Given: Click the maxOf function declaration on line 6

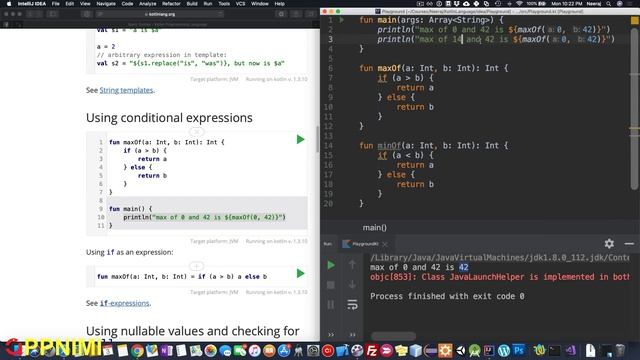Looking at the screenshot, I should 389,68.
